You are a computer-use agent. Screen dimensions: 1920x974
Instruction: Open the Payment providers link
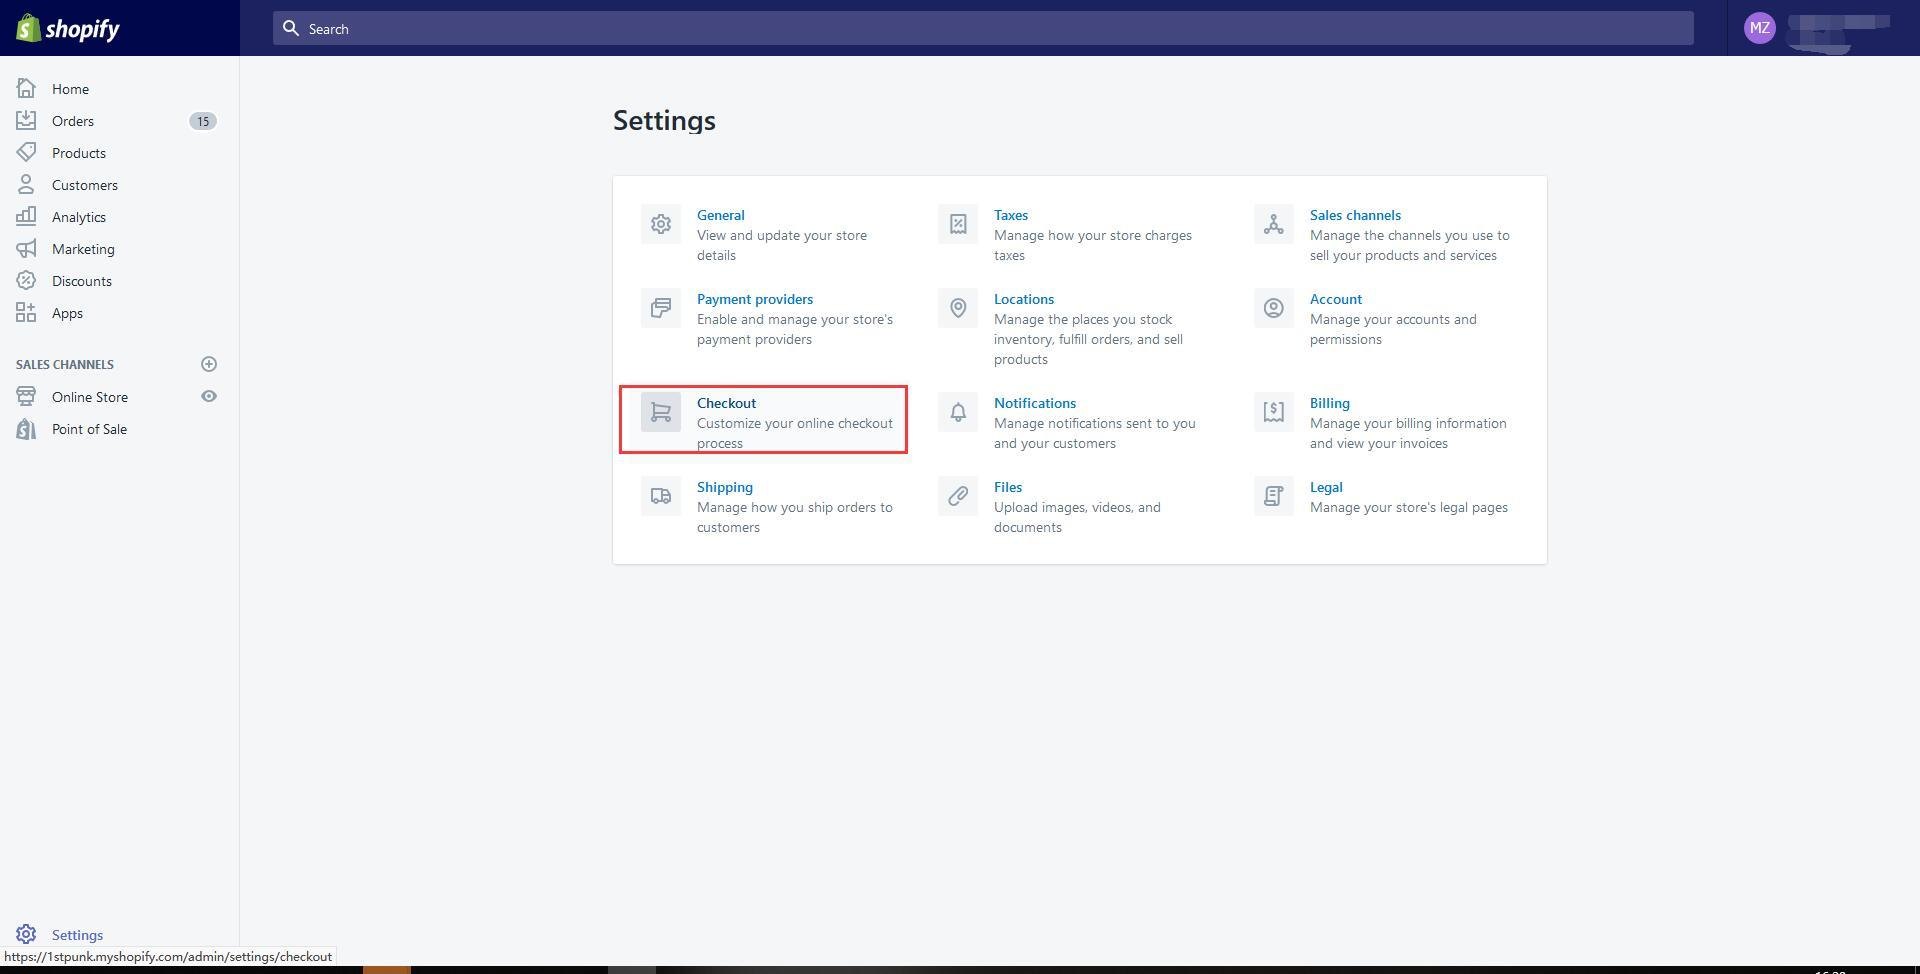click(x=755, y=299)
